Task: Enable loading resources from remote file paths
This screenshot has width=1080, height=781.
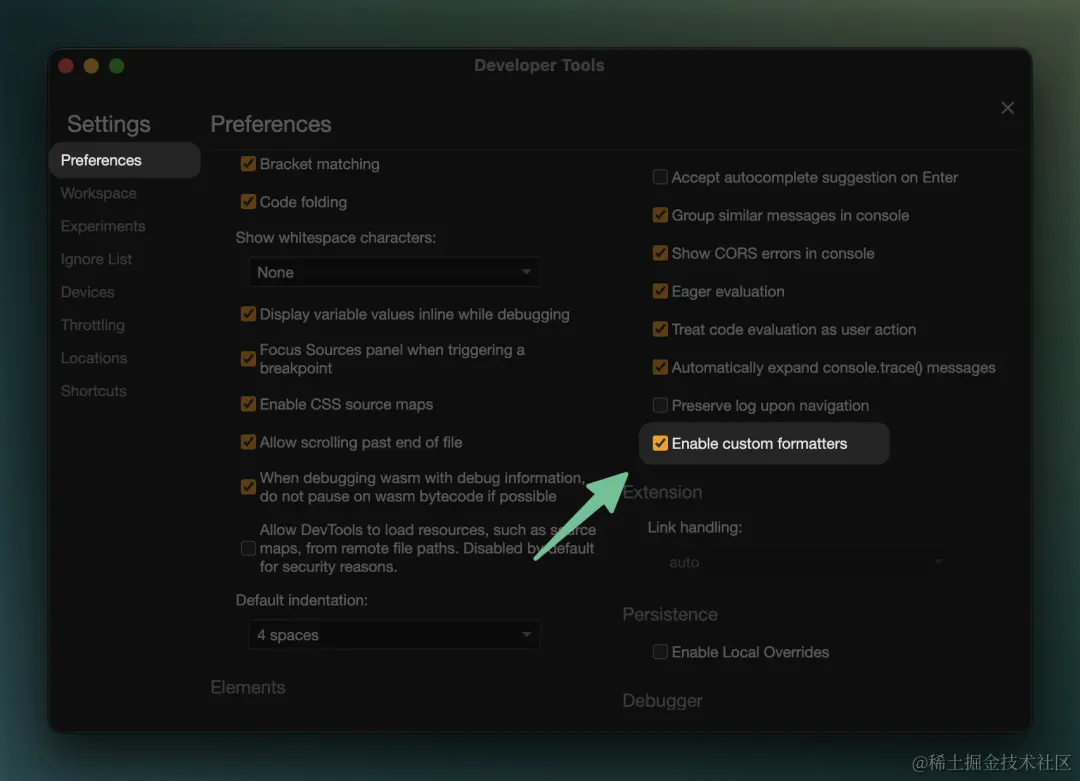Action: (248, 548)
